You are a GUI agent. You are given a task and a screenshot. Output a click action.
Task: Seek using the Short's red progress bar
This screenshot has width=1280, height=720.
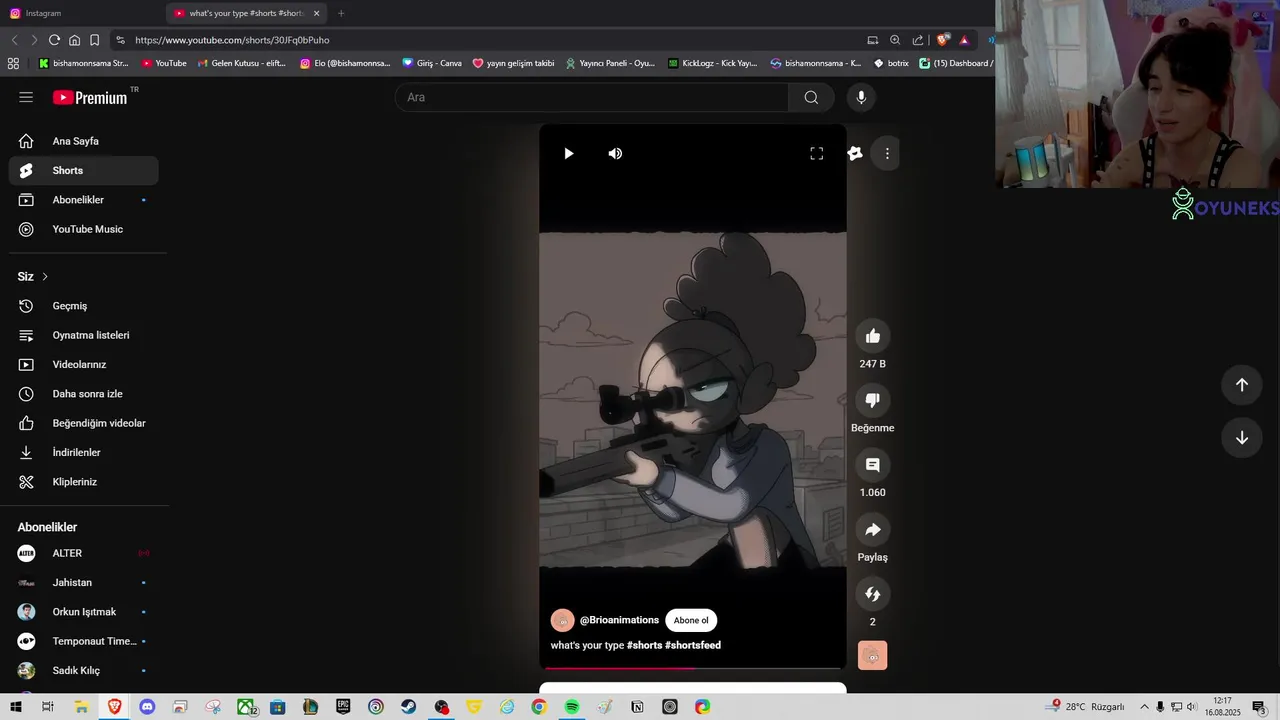pyautogui.click(x=692, y=668)
